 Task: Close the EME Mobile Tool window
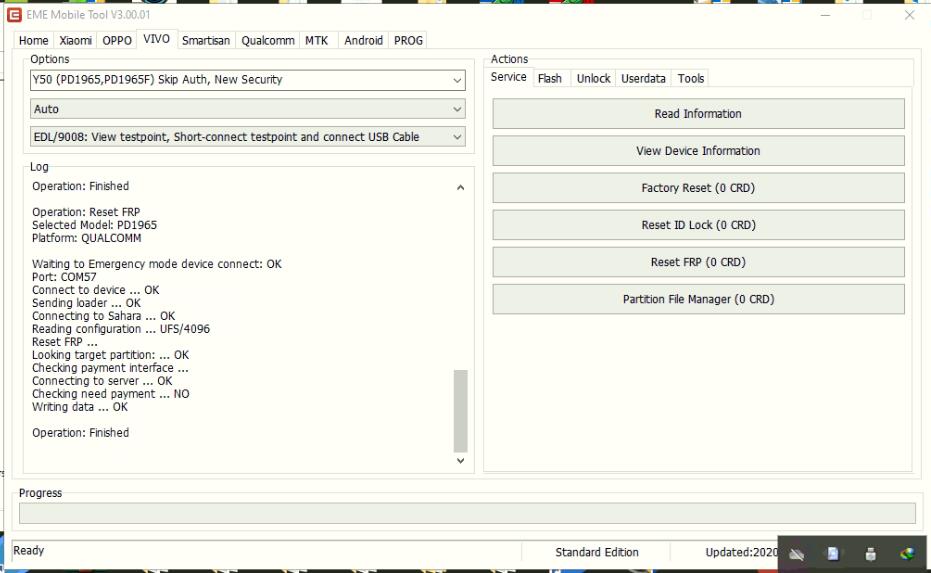[x=909, y=15]
